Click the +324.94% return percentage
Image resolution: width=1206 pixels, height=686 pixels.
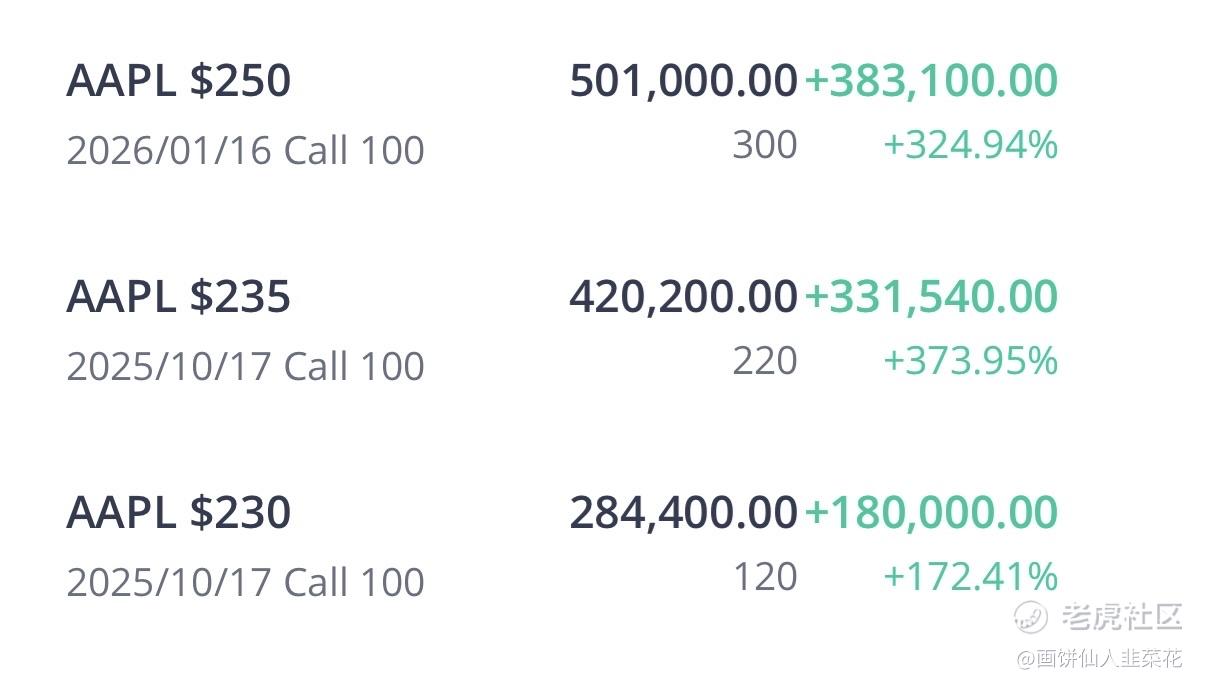[x=970, y=146]
